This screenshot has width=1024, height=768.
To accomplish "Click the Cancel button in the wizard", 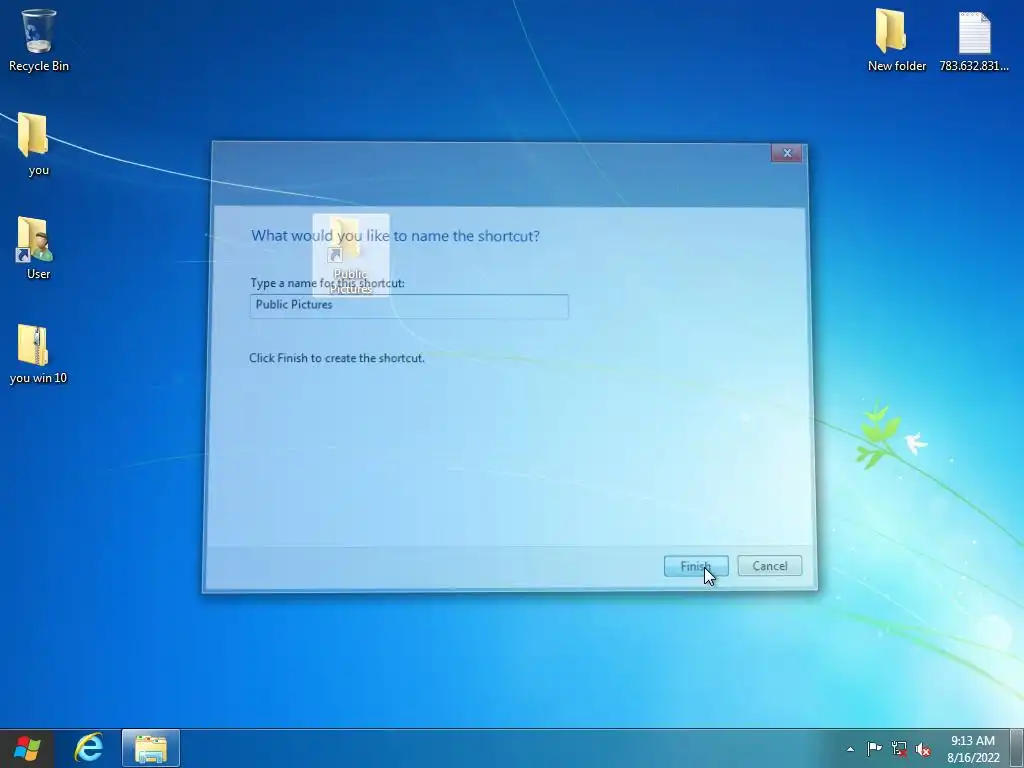I will (x=769, y=566).
